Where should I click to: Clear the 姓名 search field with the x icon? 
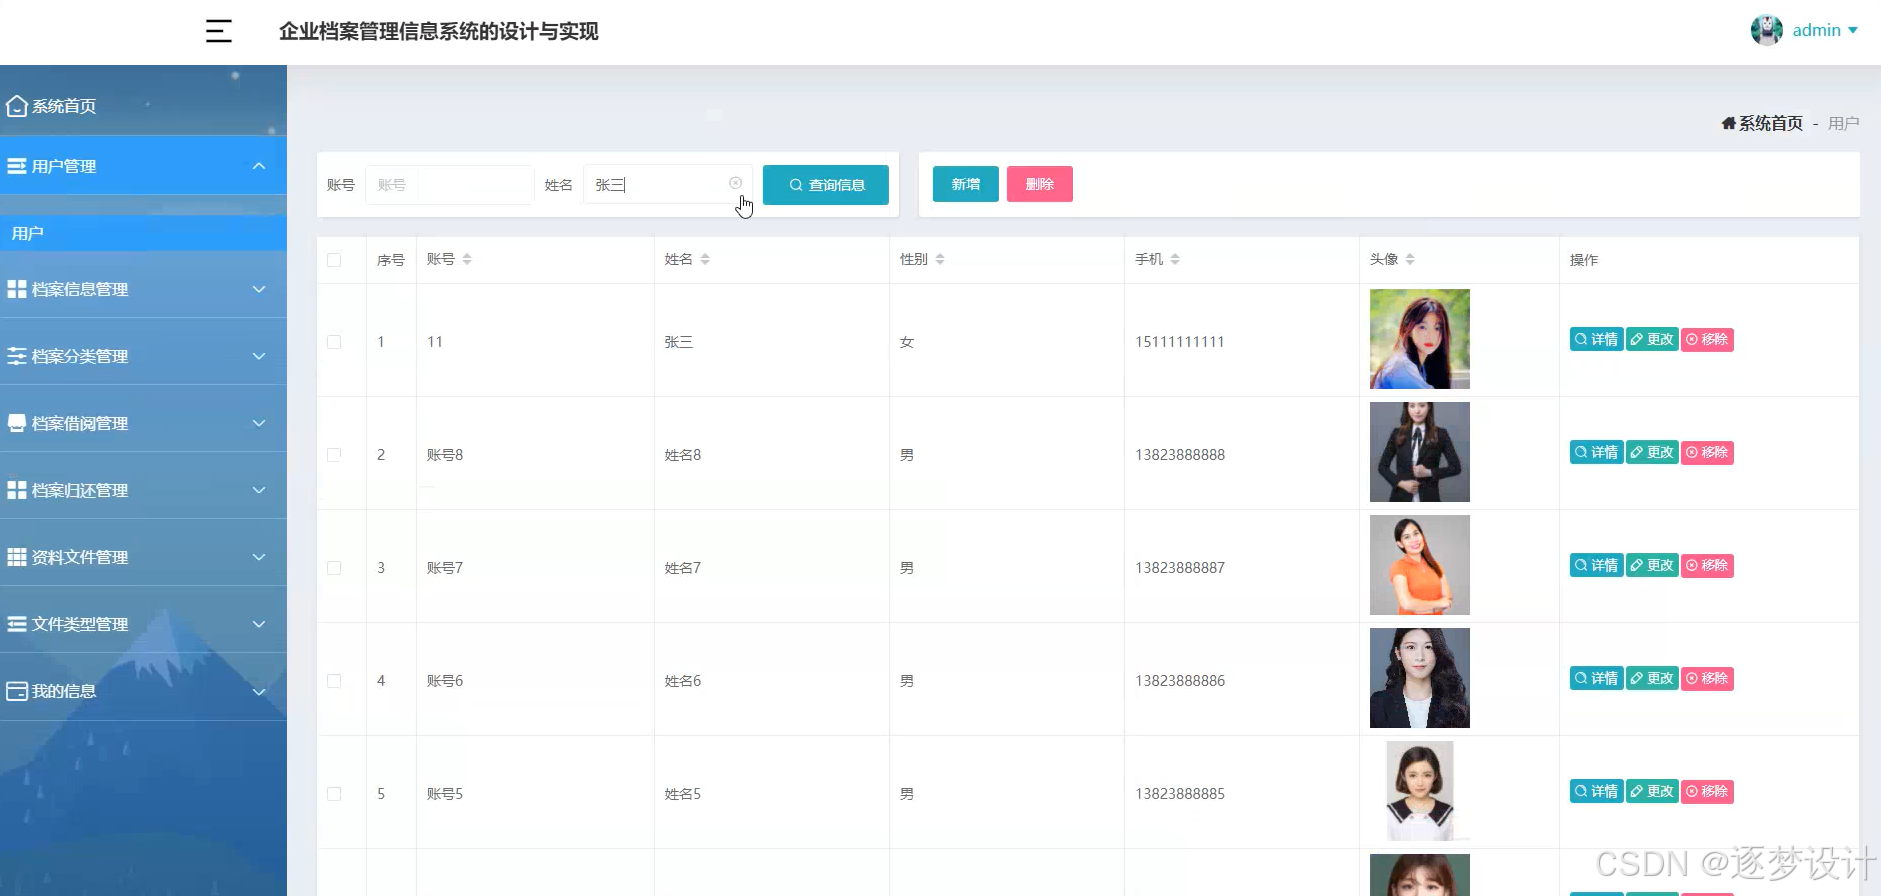[735, 183]
